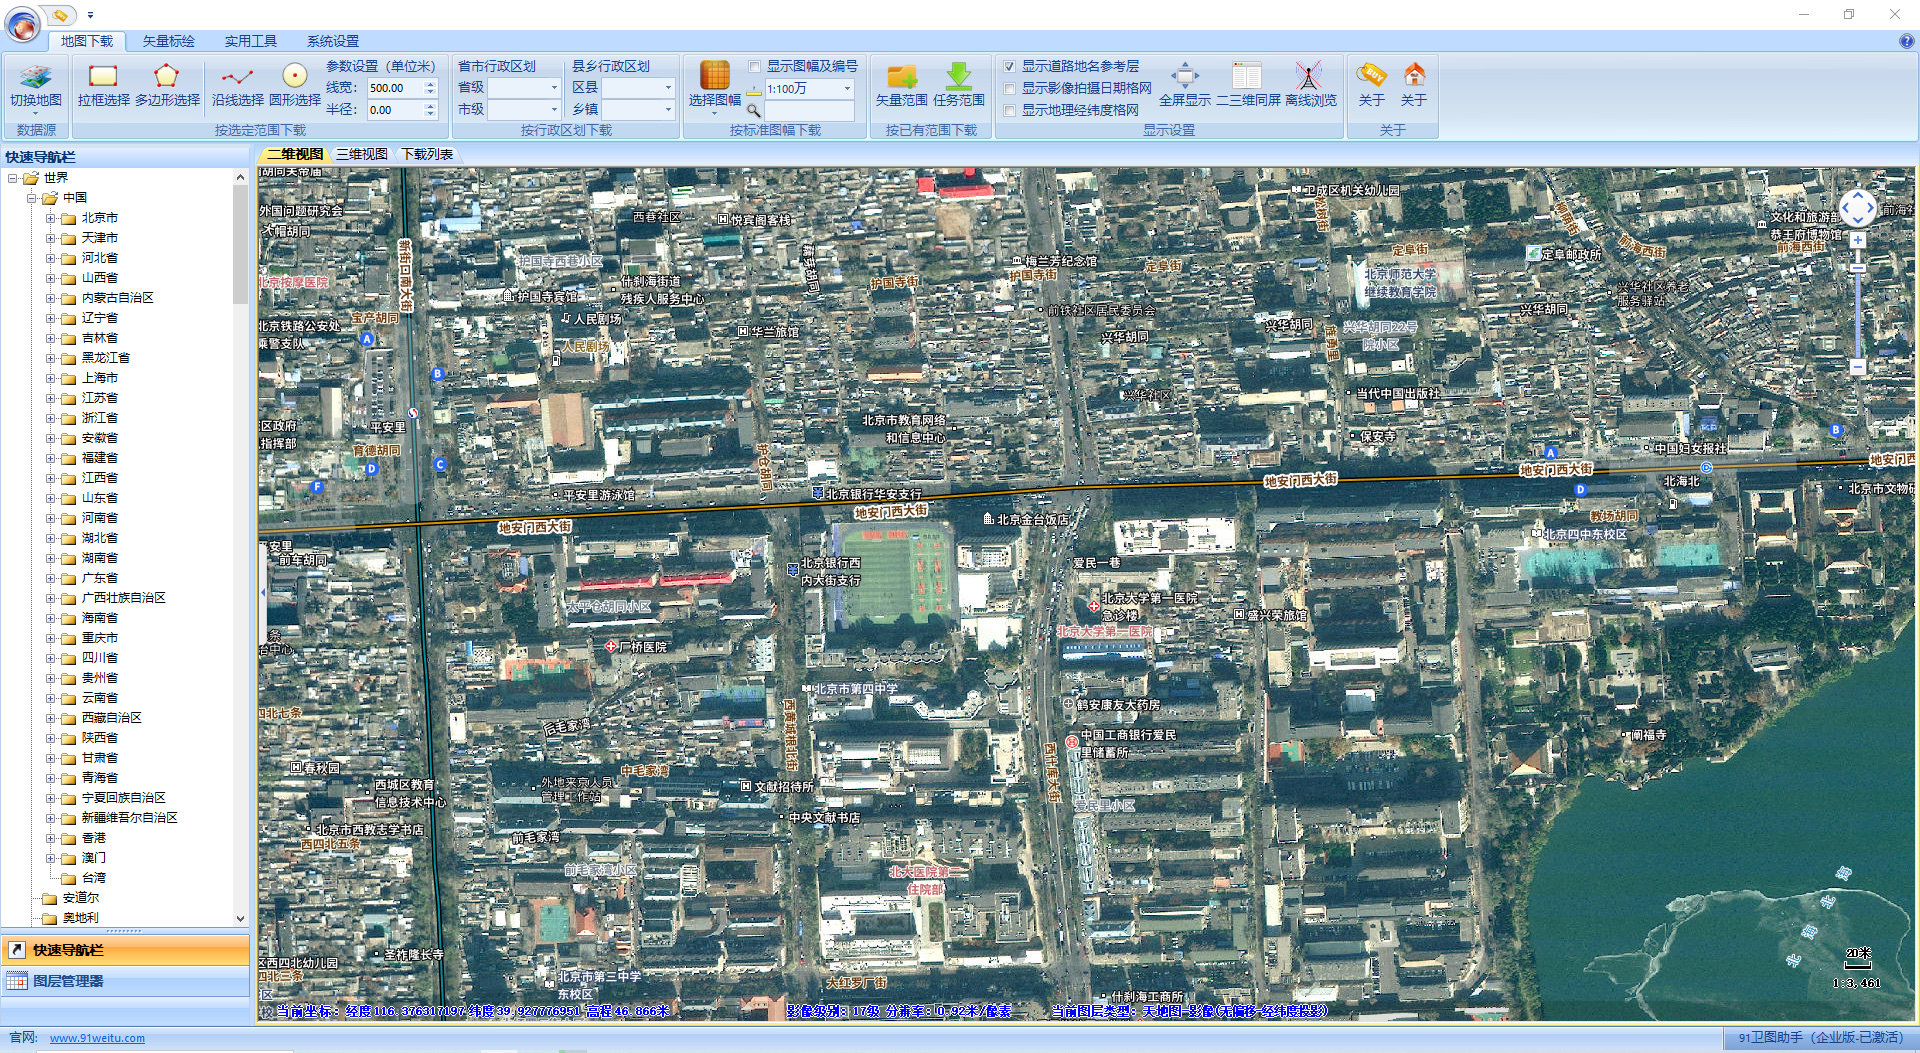Viewport: 1920px width, 1053px height.
Task: Click the navigation tree scroll down arrow
Action: (240, 918)
